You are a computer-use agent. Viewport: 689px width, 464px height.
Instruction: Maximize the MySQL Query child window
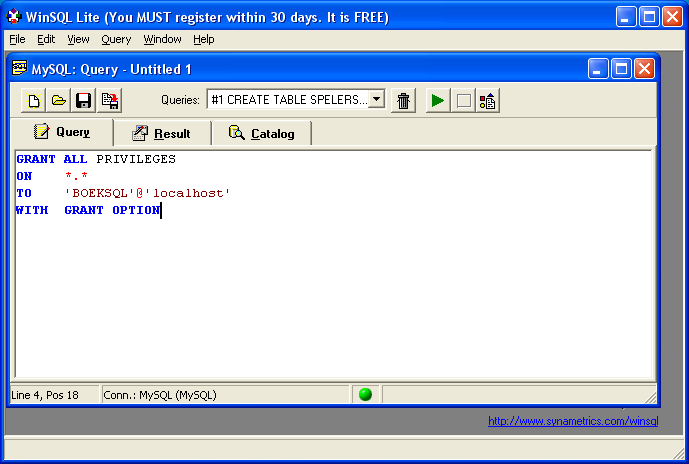[x=621, y=69]
